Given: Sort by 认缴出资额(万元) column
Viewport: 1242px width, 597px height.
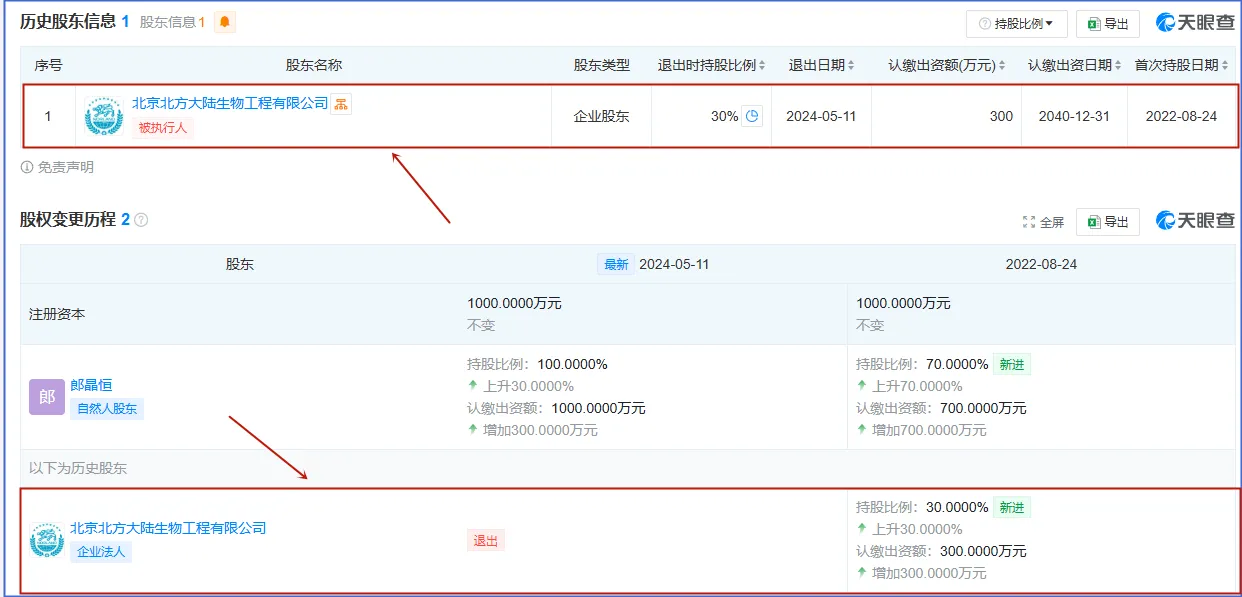Looking at the screenshot, I should pyautogui.click(x=947, y=65).
